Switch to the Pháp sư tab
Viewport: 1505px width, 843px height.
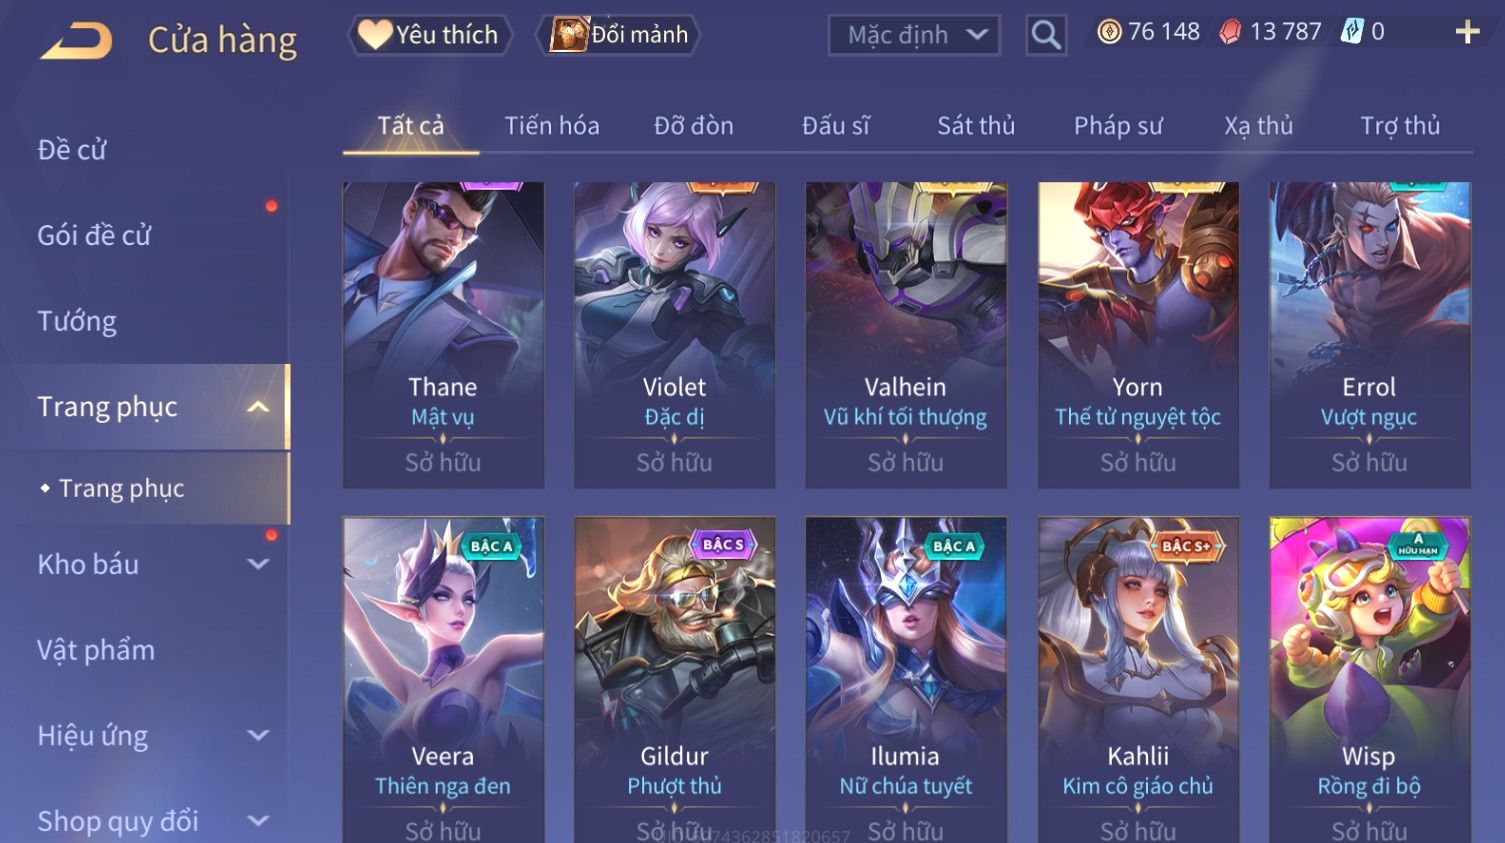(x=1118, y=126)
